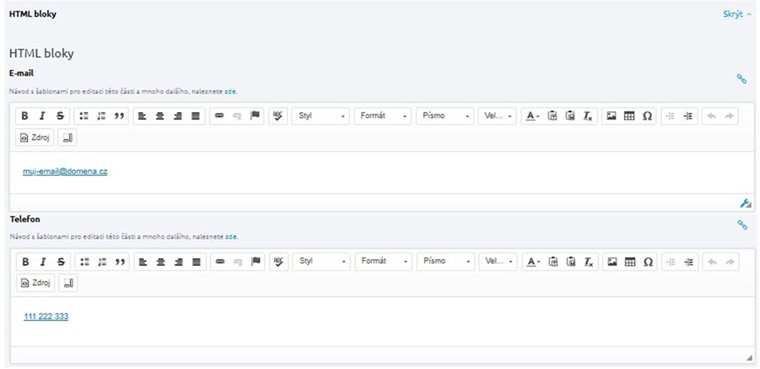Image resolution: width=760 pixels, height=369 pixels.
Task: Add block quote in E-mail editor
Action: click(119, 116)
